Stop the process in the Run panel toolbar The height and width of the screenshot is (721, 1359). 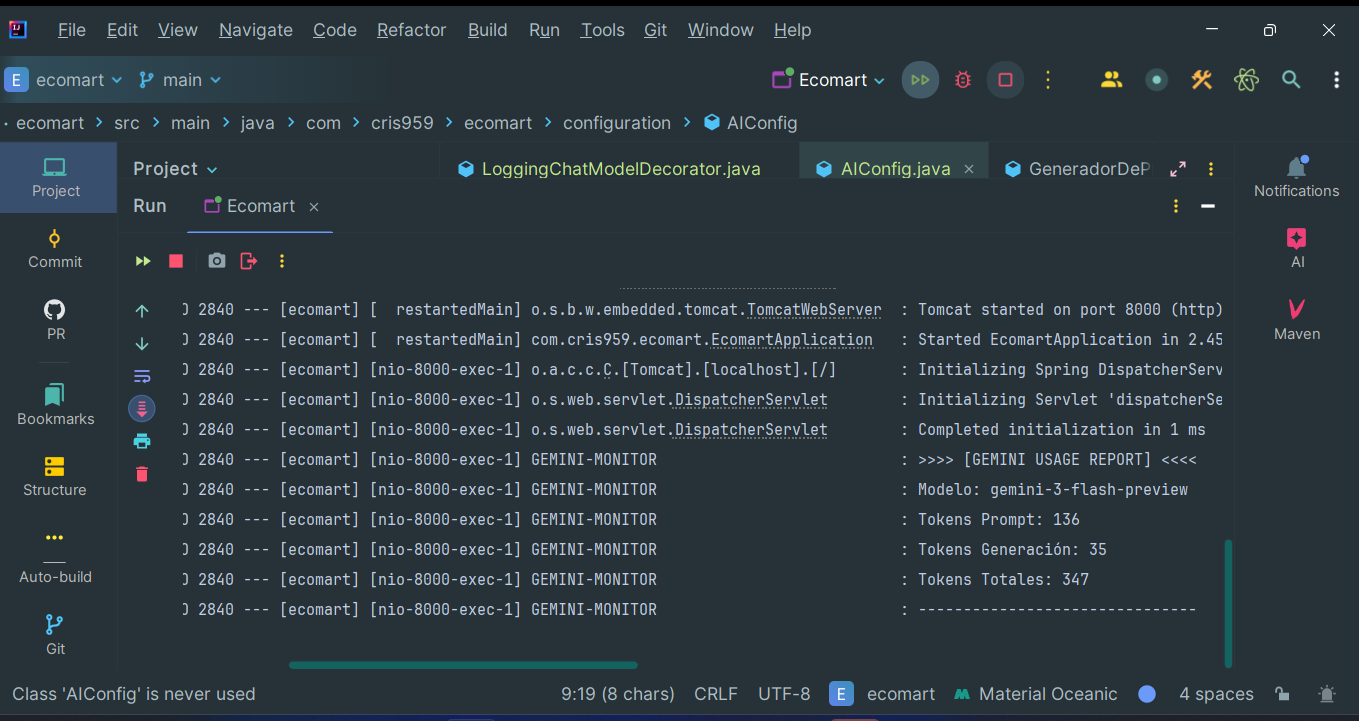(x=176, y=261)
